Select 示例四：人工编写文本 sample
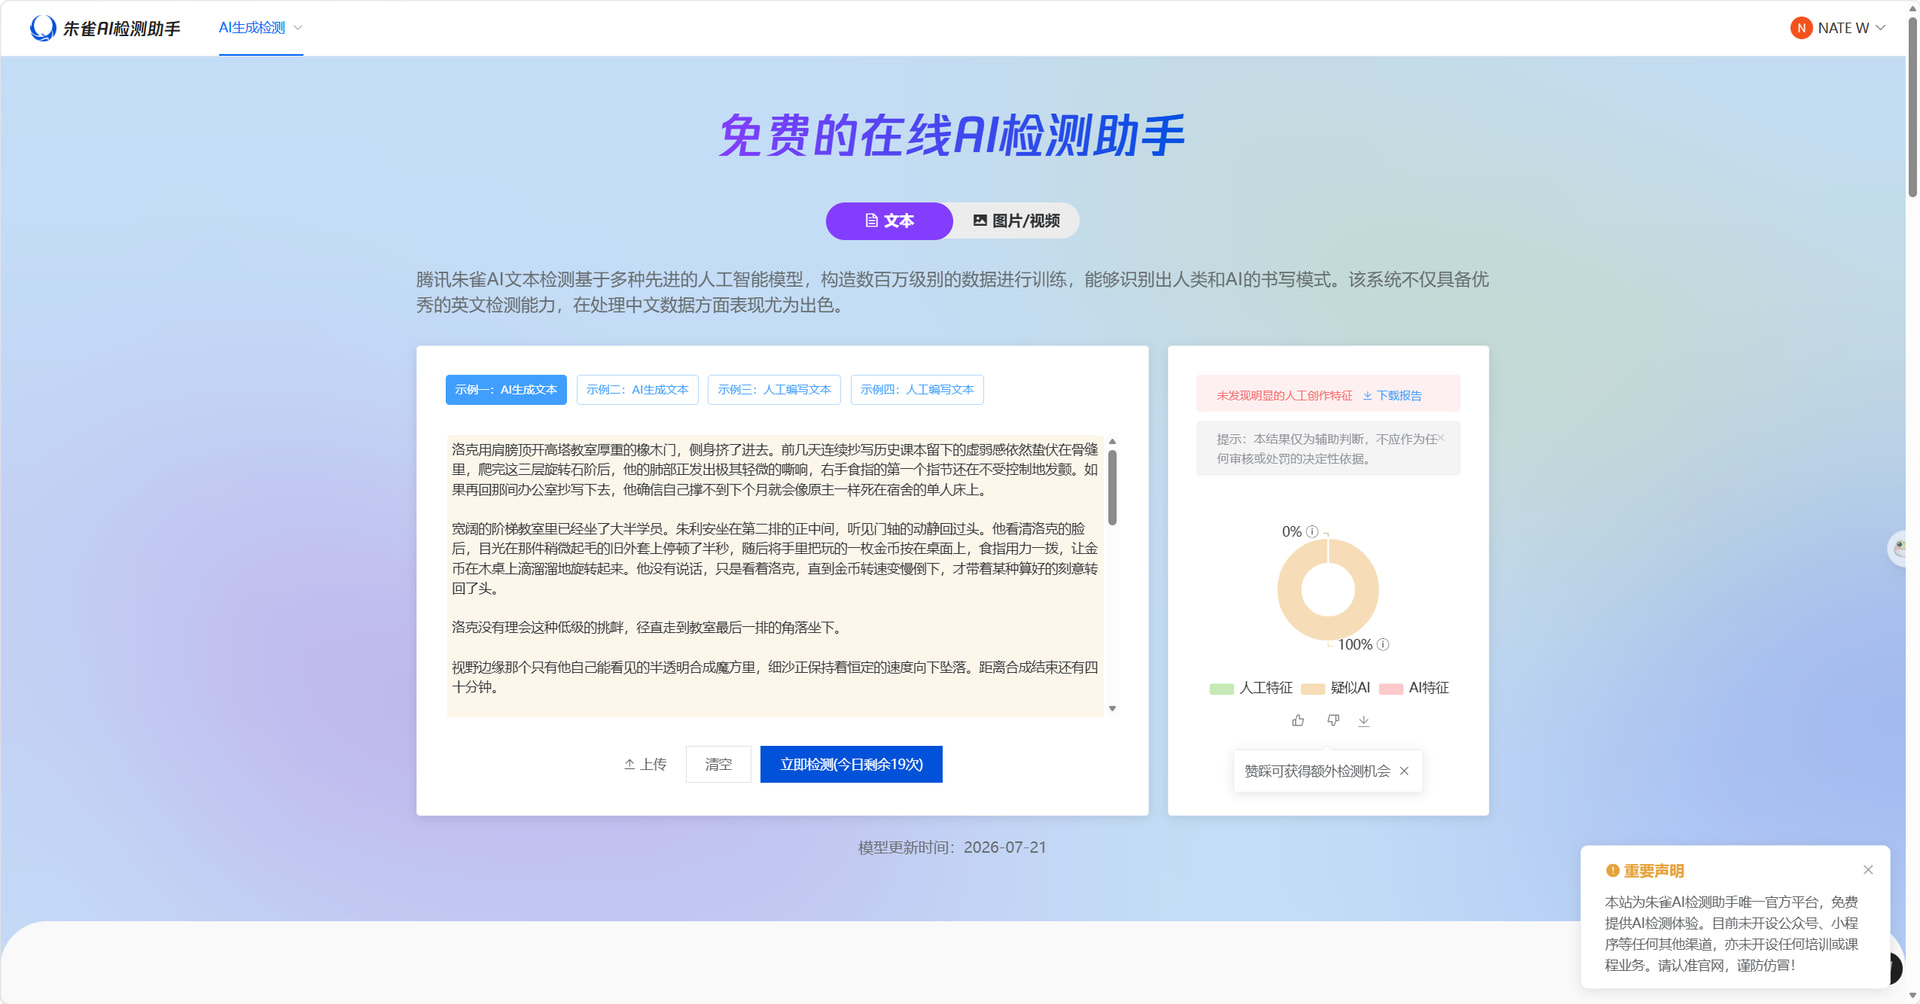Image resolution: width=1920 pixels, height=1004 pixels. point(917,390)
